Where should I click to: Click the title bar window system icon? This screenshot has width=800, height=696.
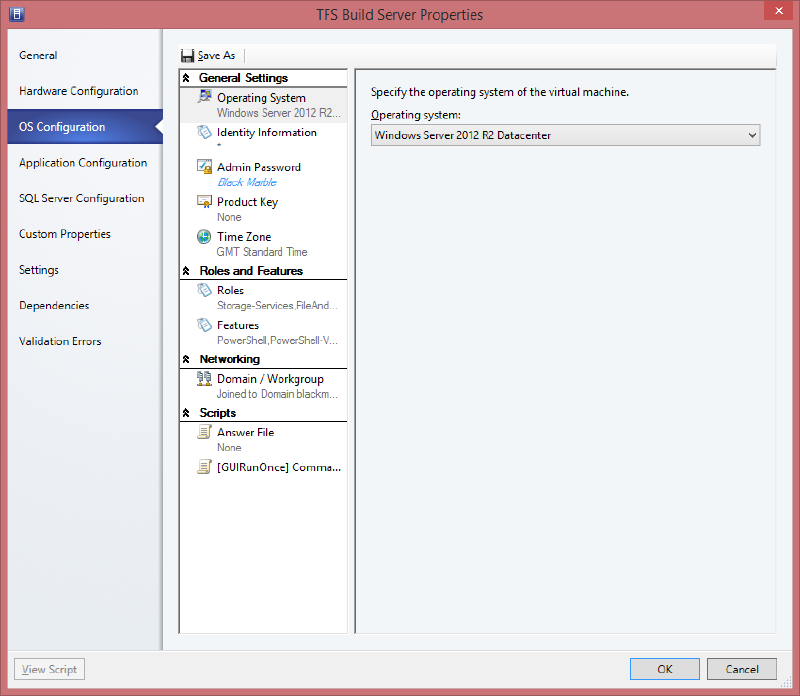pyautogui.click(x=16, y=14)
